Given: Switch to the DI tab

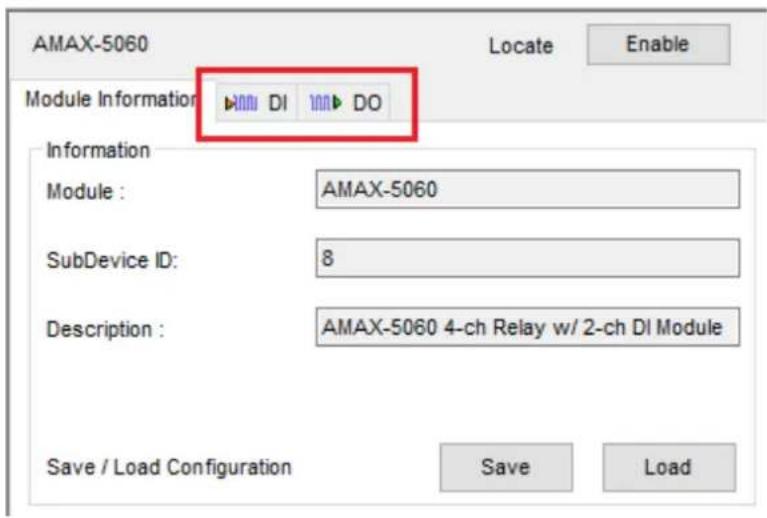Looking at the screenshot, I should [256, 103].
